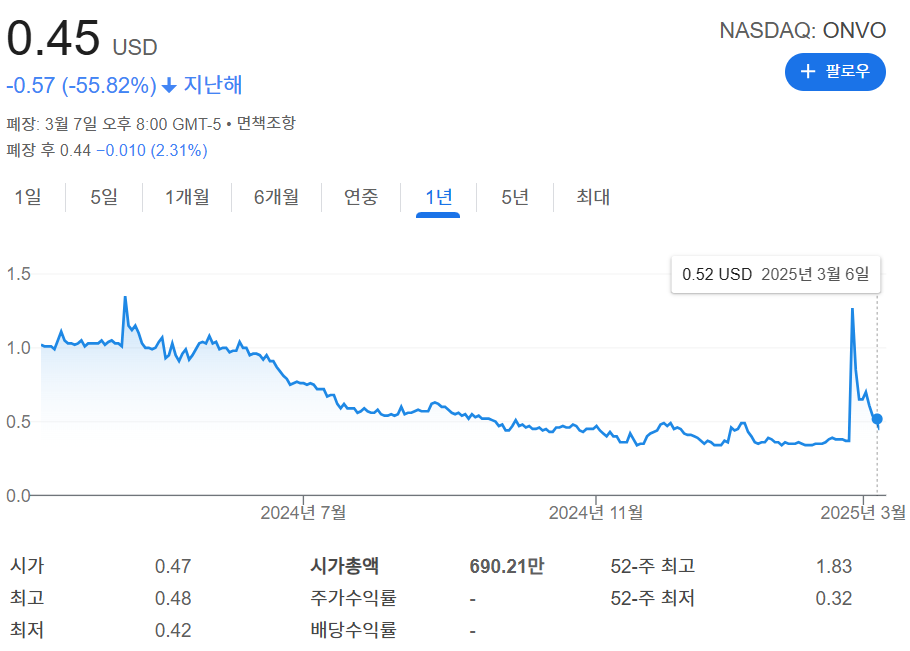Select the 연중 time range tab
This screenshot has width=910, height=651.
pos(359,197)
